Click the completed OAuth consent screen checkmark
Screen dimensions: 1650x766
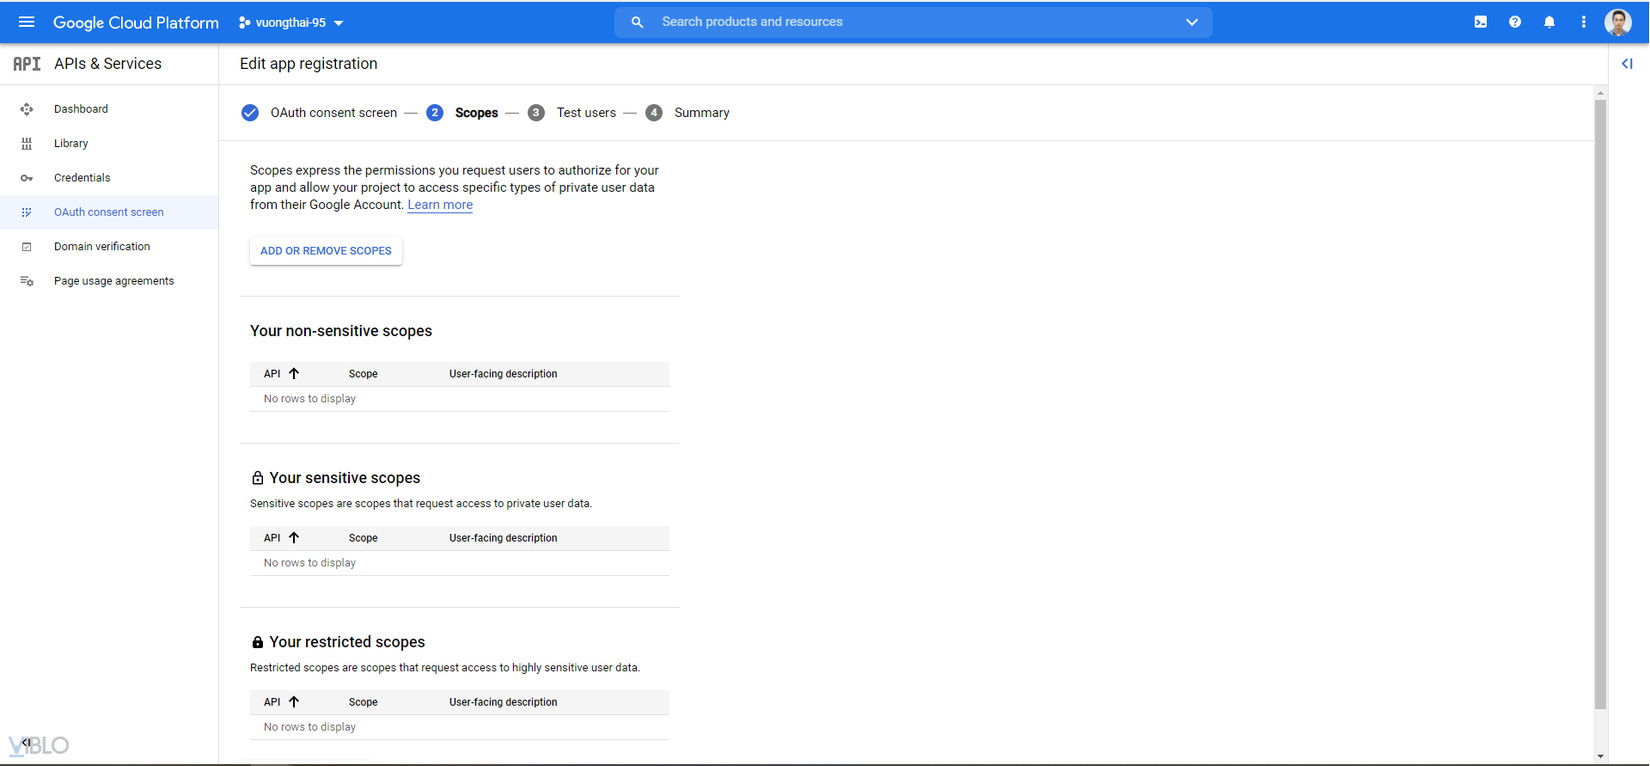[250, 113]
